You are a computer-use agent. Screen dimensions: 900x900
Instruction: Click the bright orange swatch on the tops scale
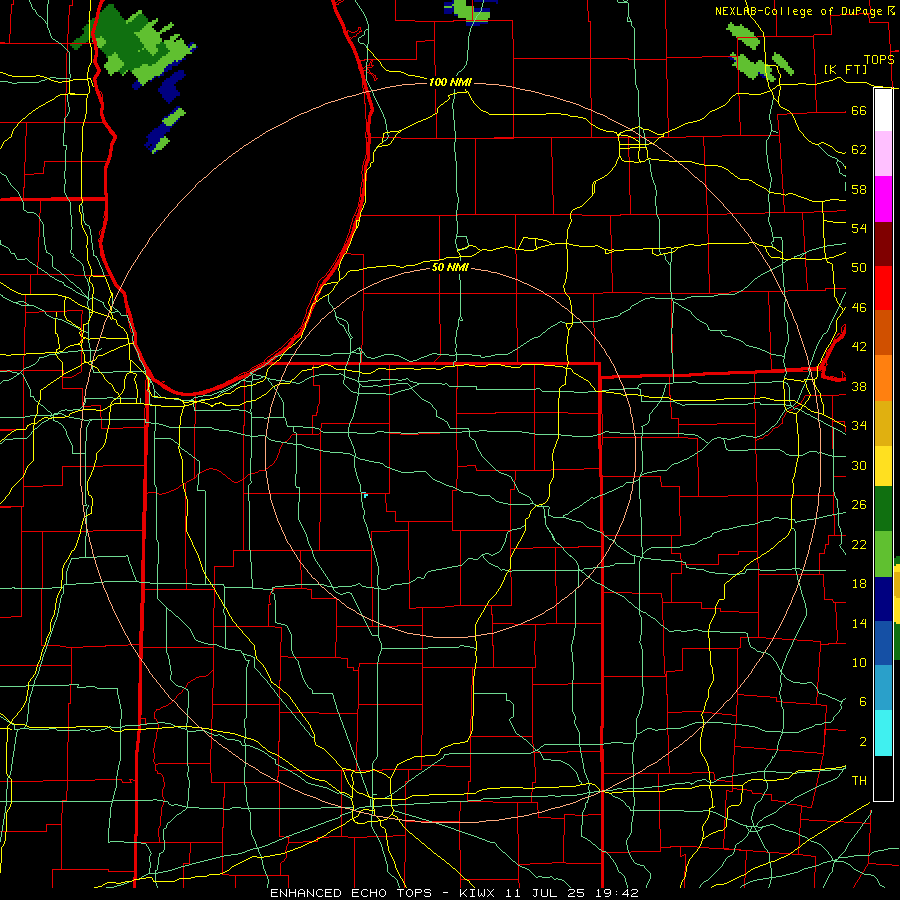[883, 378]
